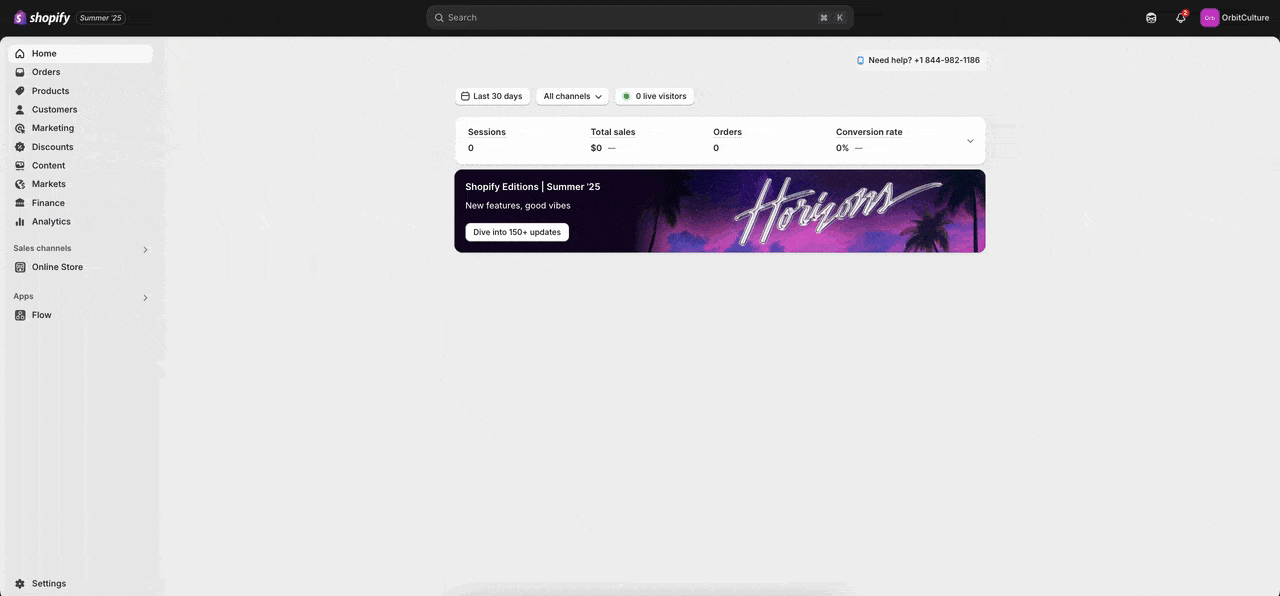Image resolution: width=1280 pixels, height=596 pixels.
Task: Open the Discounts section
Action: (80, 147)
